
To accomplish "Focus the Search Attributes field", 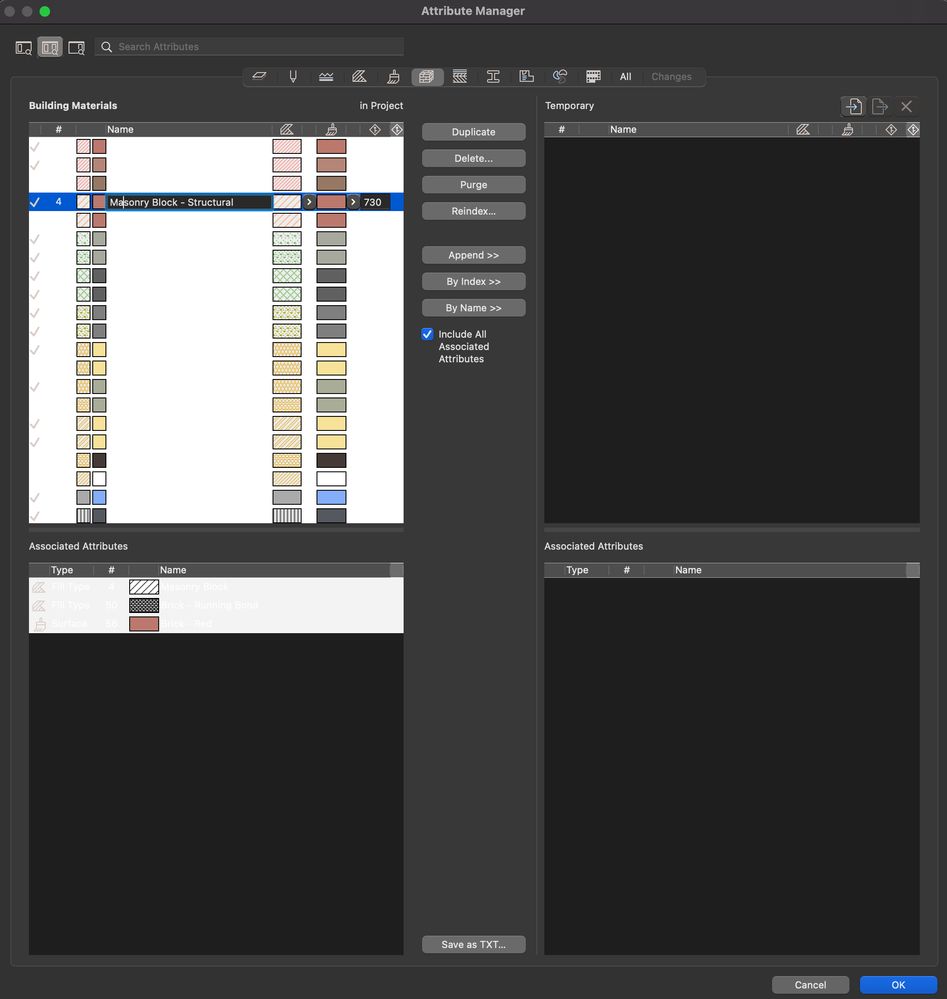I will click(x=249, y=47).
